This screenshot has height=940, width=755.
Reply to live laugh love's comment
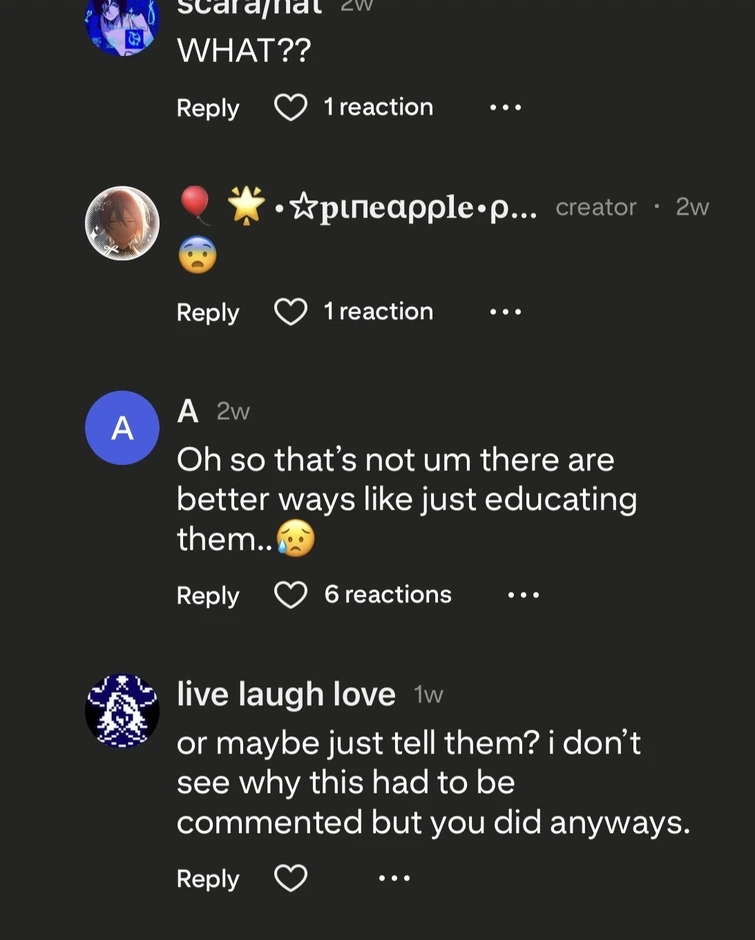[208, 880]
